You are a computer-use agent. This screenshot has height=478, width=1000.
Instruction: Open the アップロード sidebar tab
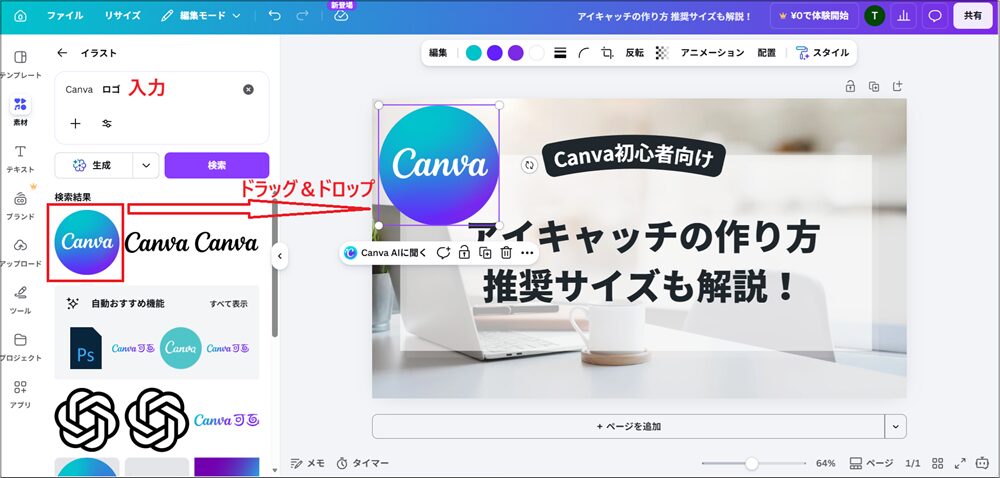pyautogui.click(x=20, y=252)
